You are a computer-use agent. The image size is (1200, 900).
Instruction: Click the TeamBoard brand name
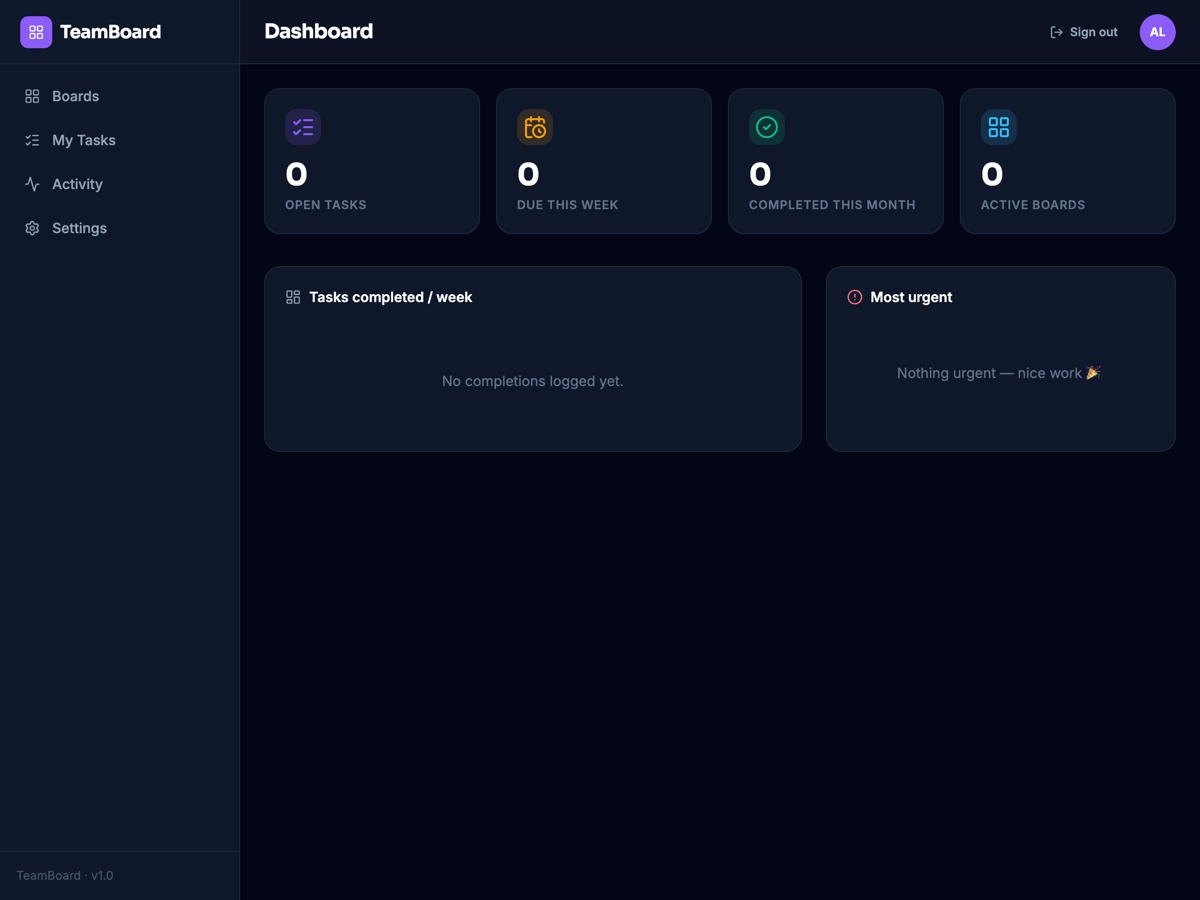(110, 32)
